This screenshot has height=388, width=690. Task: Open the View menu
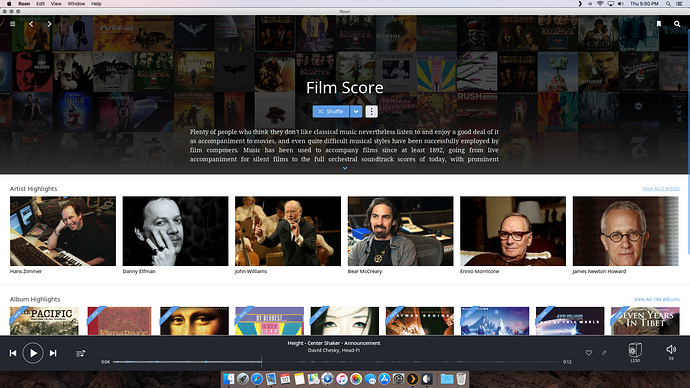click(56, 4)
